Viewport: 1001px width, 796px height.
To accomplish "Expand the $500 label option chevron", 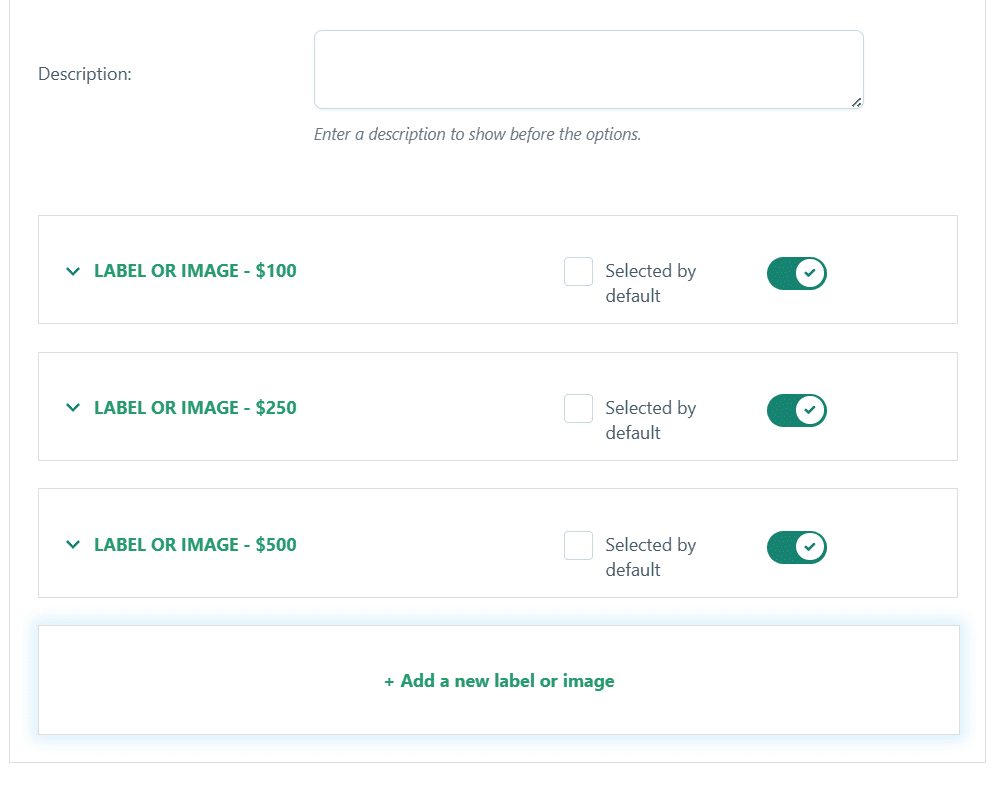I will (73, 545).
